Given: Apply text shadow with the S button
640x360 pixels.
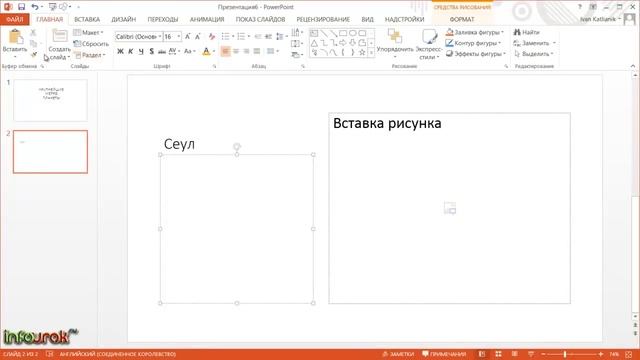Looking at the screenshot, I should click(151, 51).
